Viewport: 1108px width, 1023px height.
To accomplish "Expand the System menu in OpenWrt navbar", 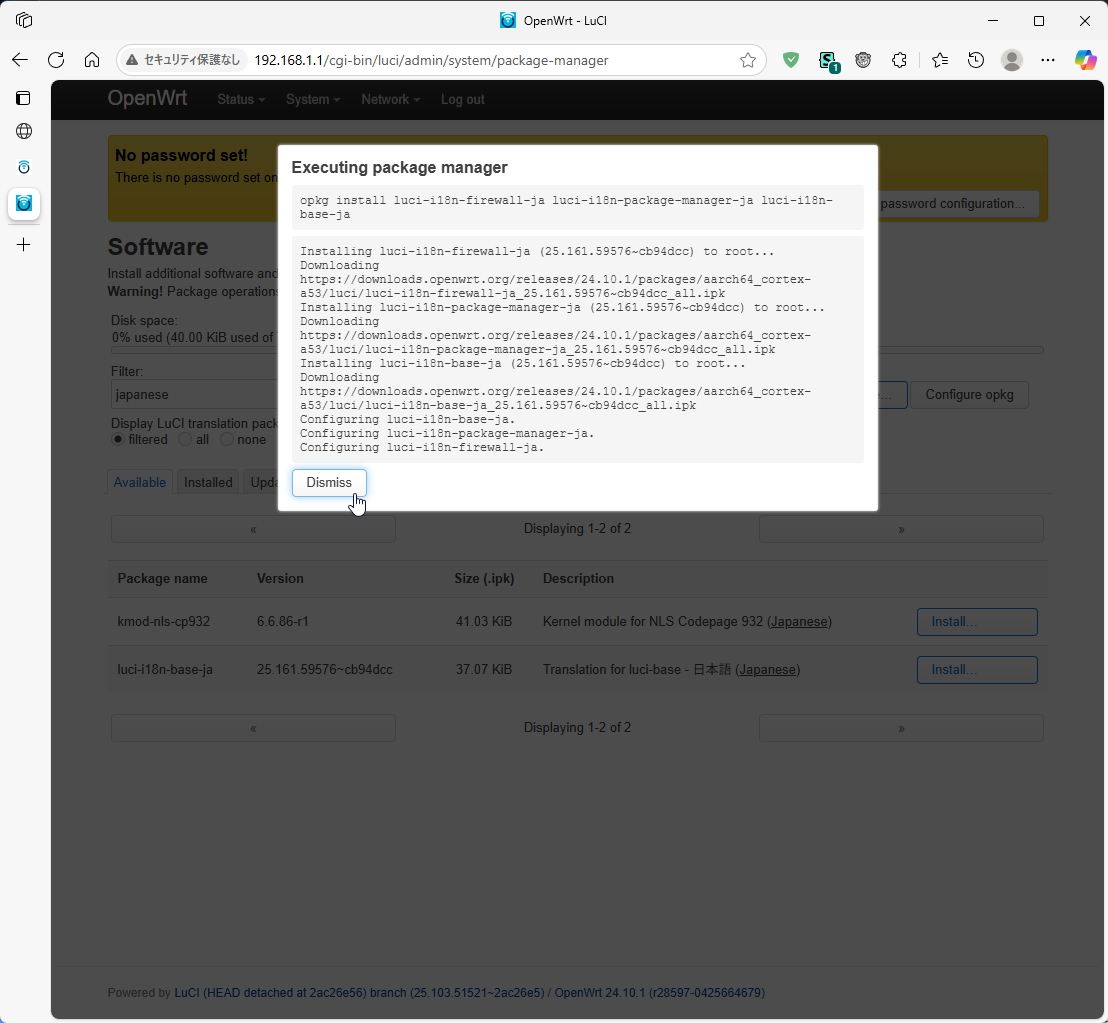I will [313, 100].
